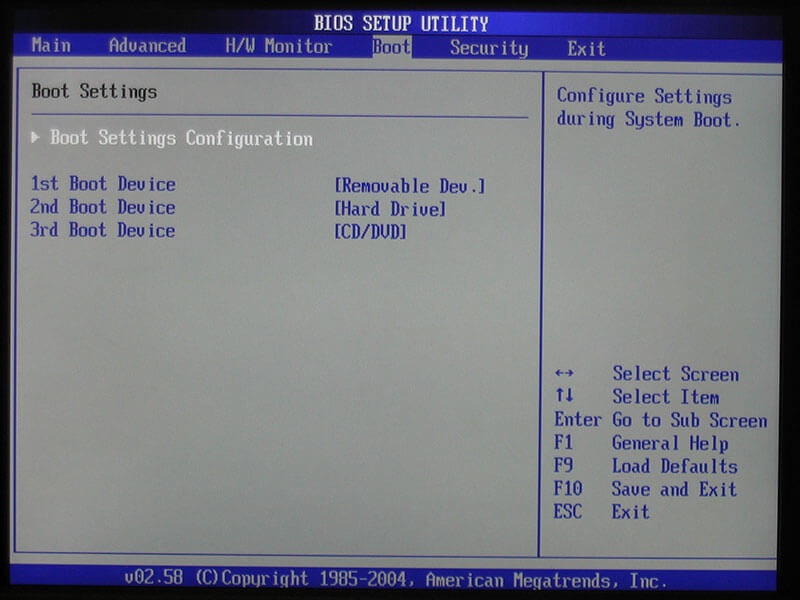800x600 pixels.
Task: Switch to the Main tab
Action: [x=50, y=47]
